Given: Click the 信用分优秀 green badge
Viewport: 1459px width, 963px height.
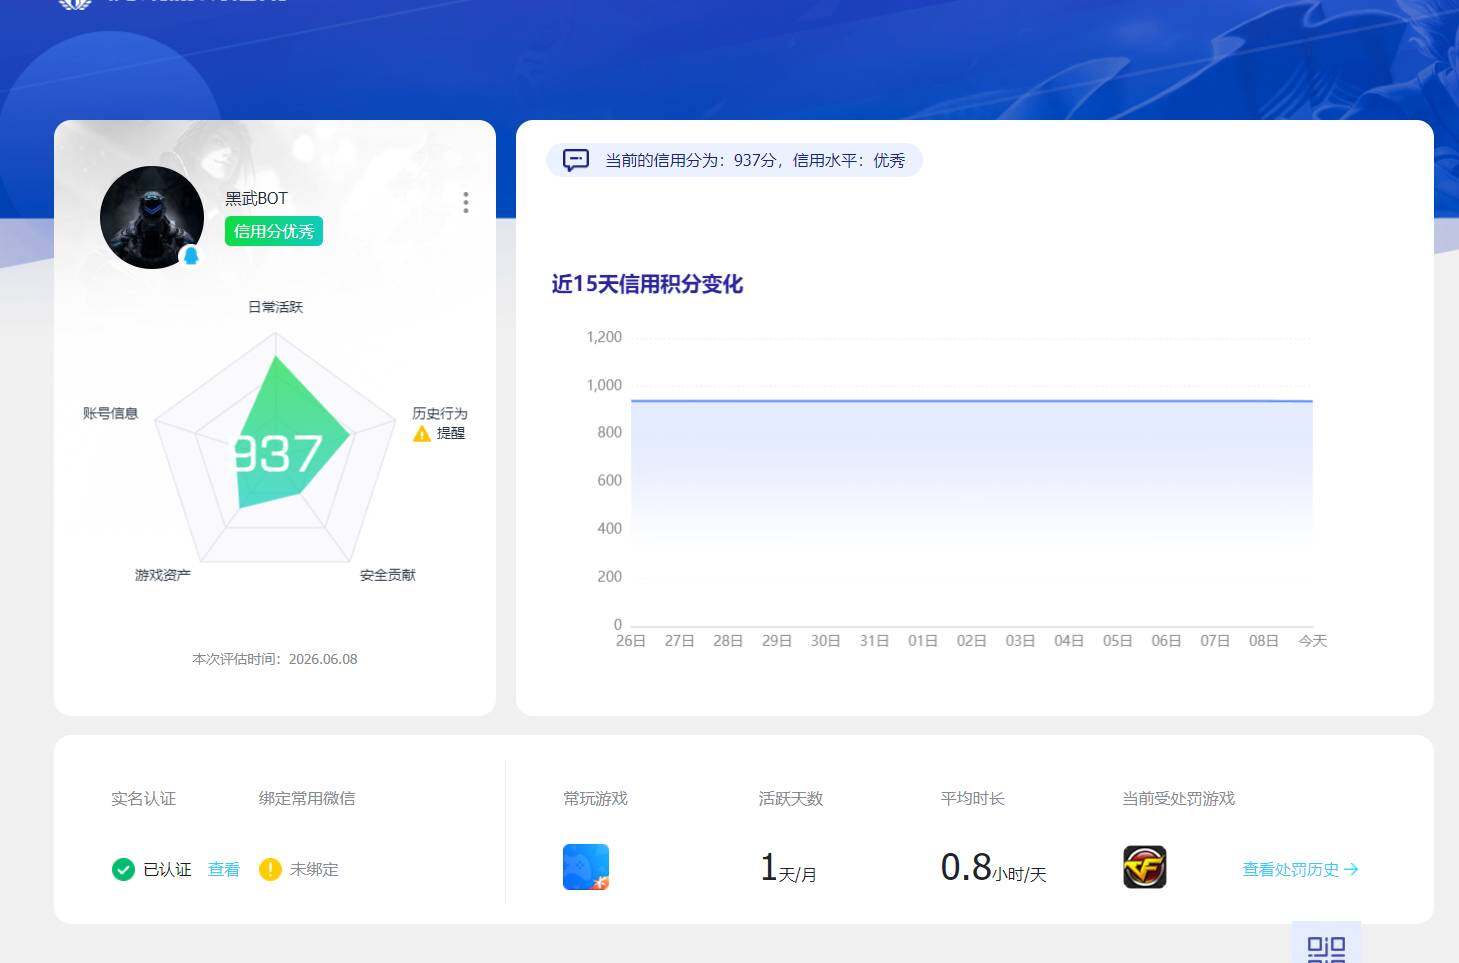Looking at the screenshot, I should (x=274, y=231).
